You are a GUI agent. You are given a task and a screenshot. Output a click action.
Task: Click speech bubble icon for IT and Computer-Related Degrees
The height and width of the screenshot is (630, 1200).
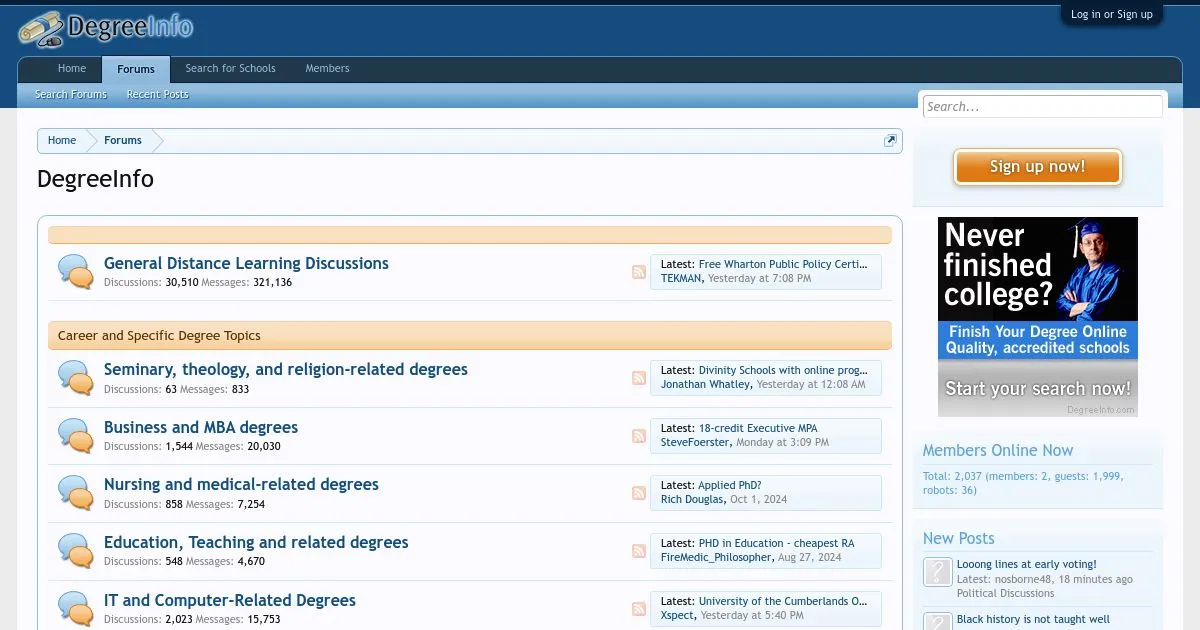(76, 608)
